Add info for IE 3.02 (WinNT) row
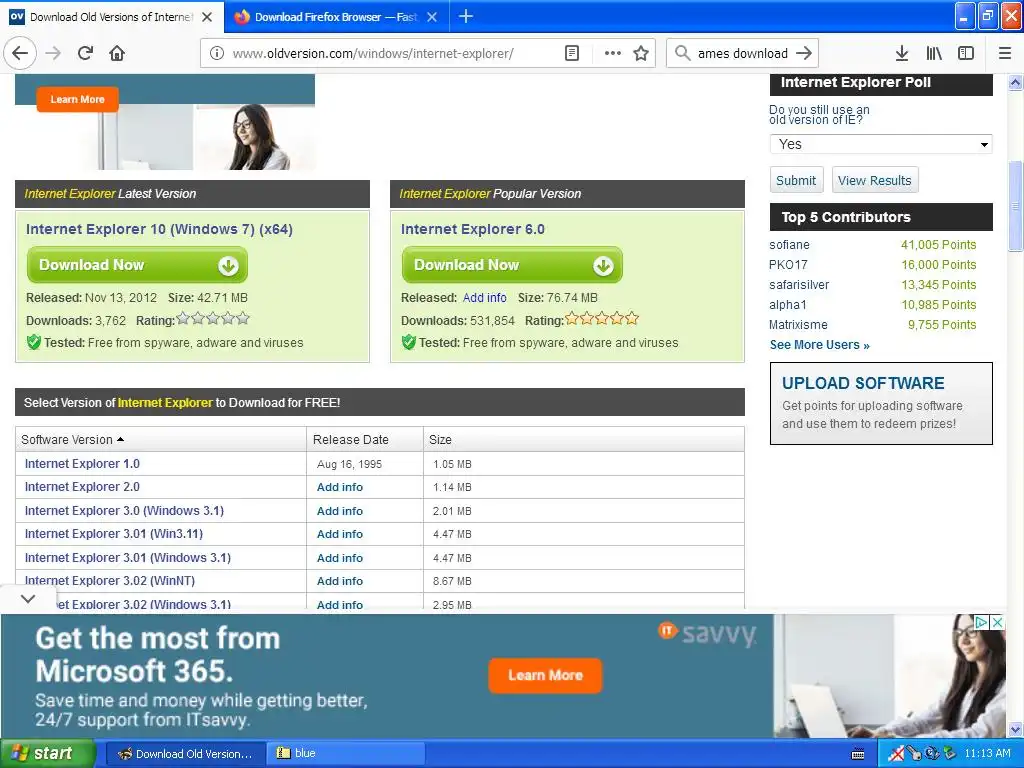1024x768 pixels. [340, 581]
